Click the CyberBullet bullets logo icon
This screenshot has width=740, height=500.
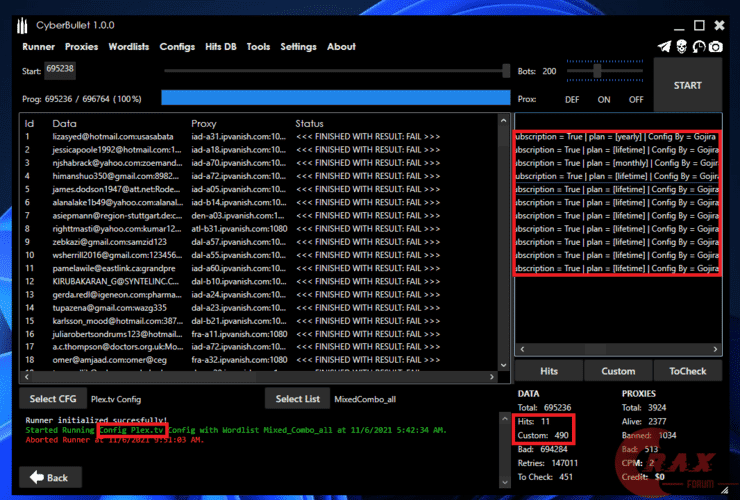(22, 25)
